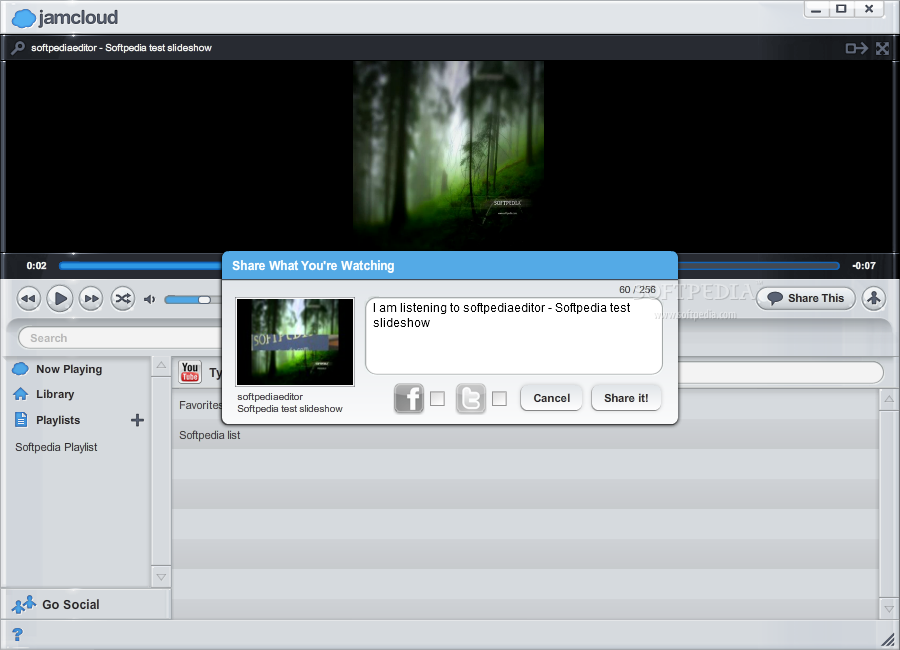Screen dimensions: 900x650
Task: Toggle fullscreen with the expand arrows icon
Action: tap(882, 48)
